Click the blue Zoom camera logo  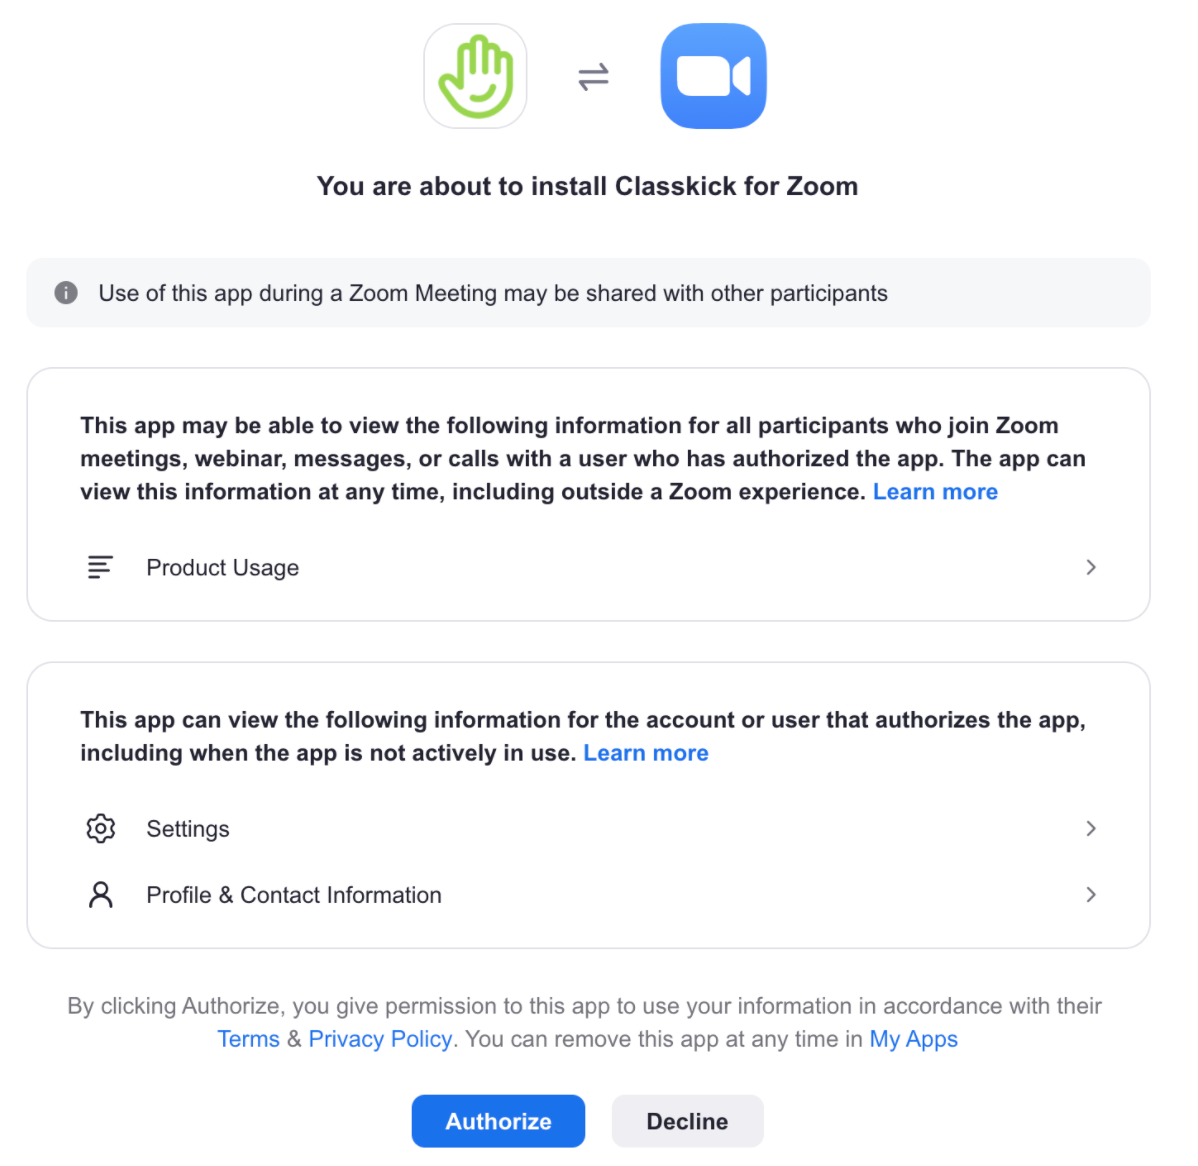[713, 77]
